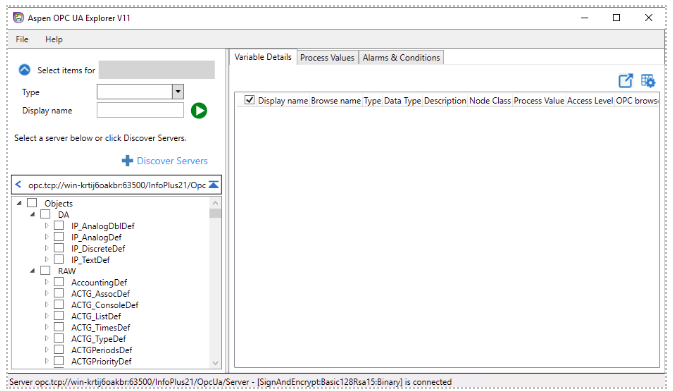Click the Data Type column header

(402, 100)
